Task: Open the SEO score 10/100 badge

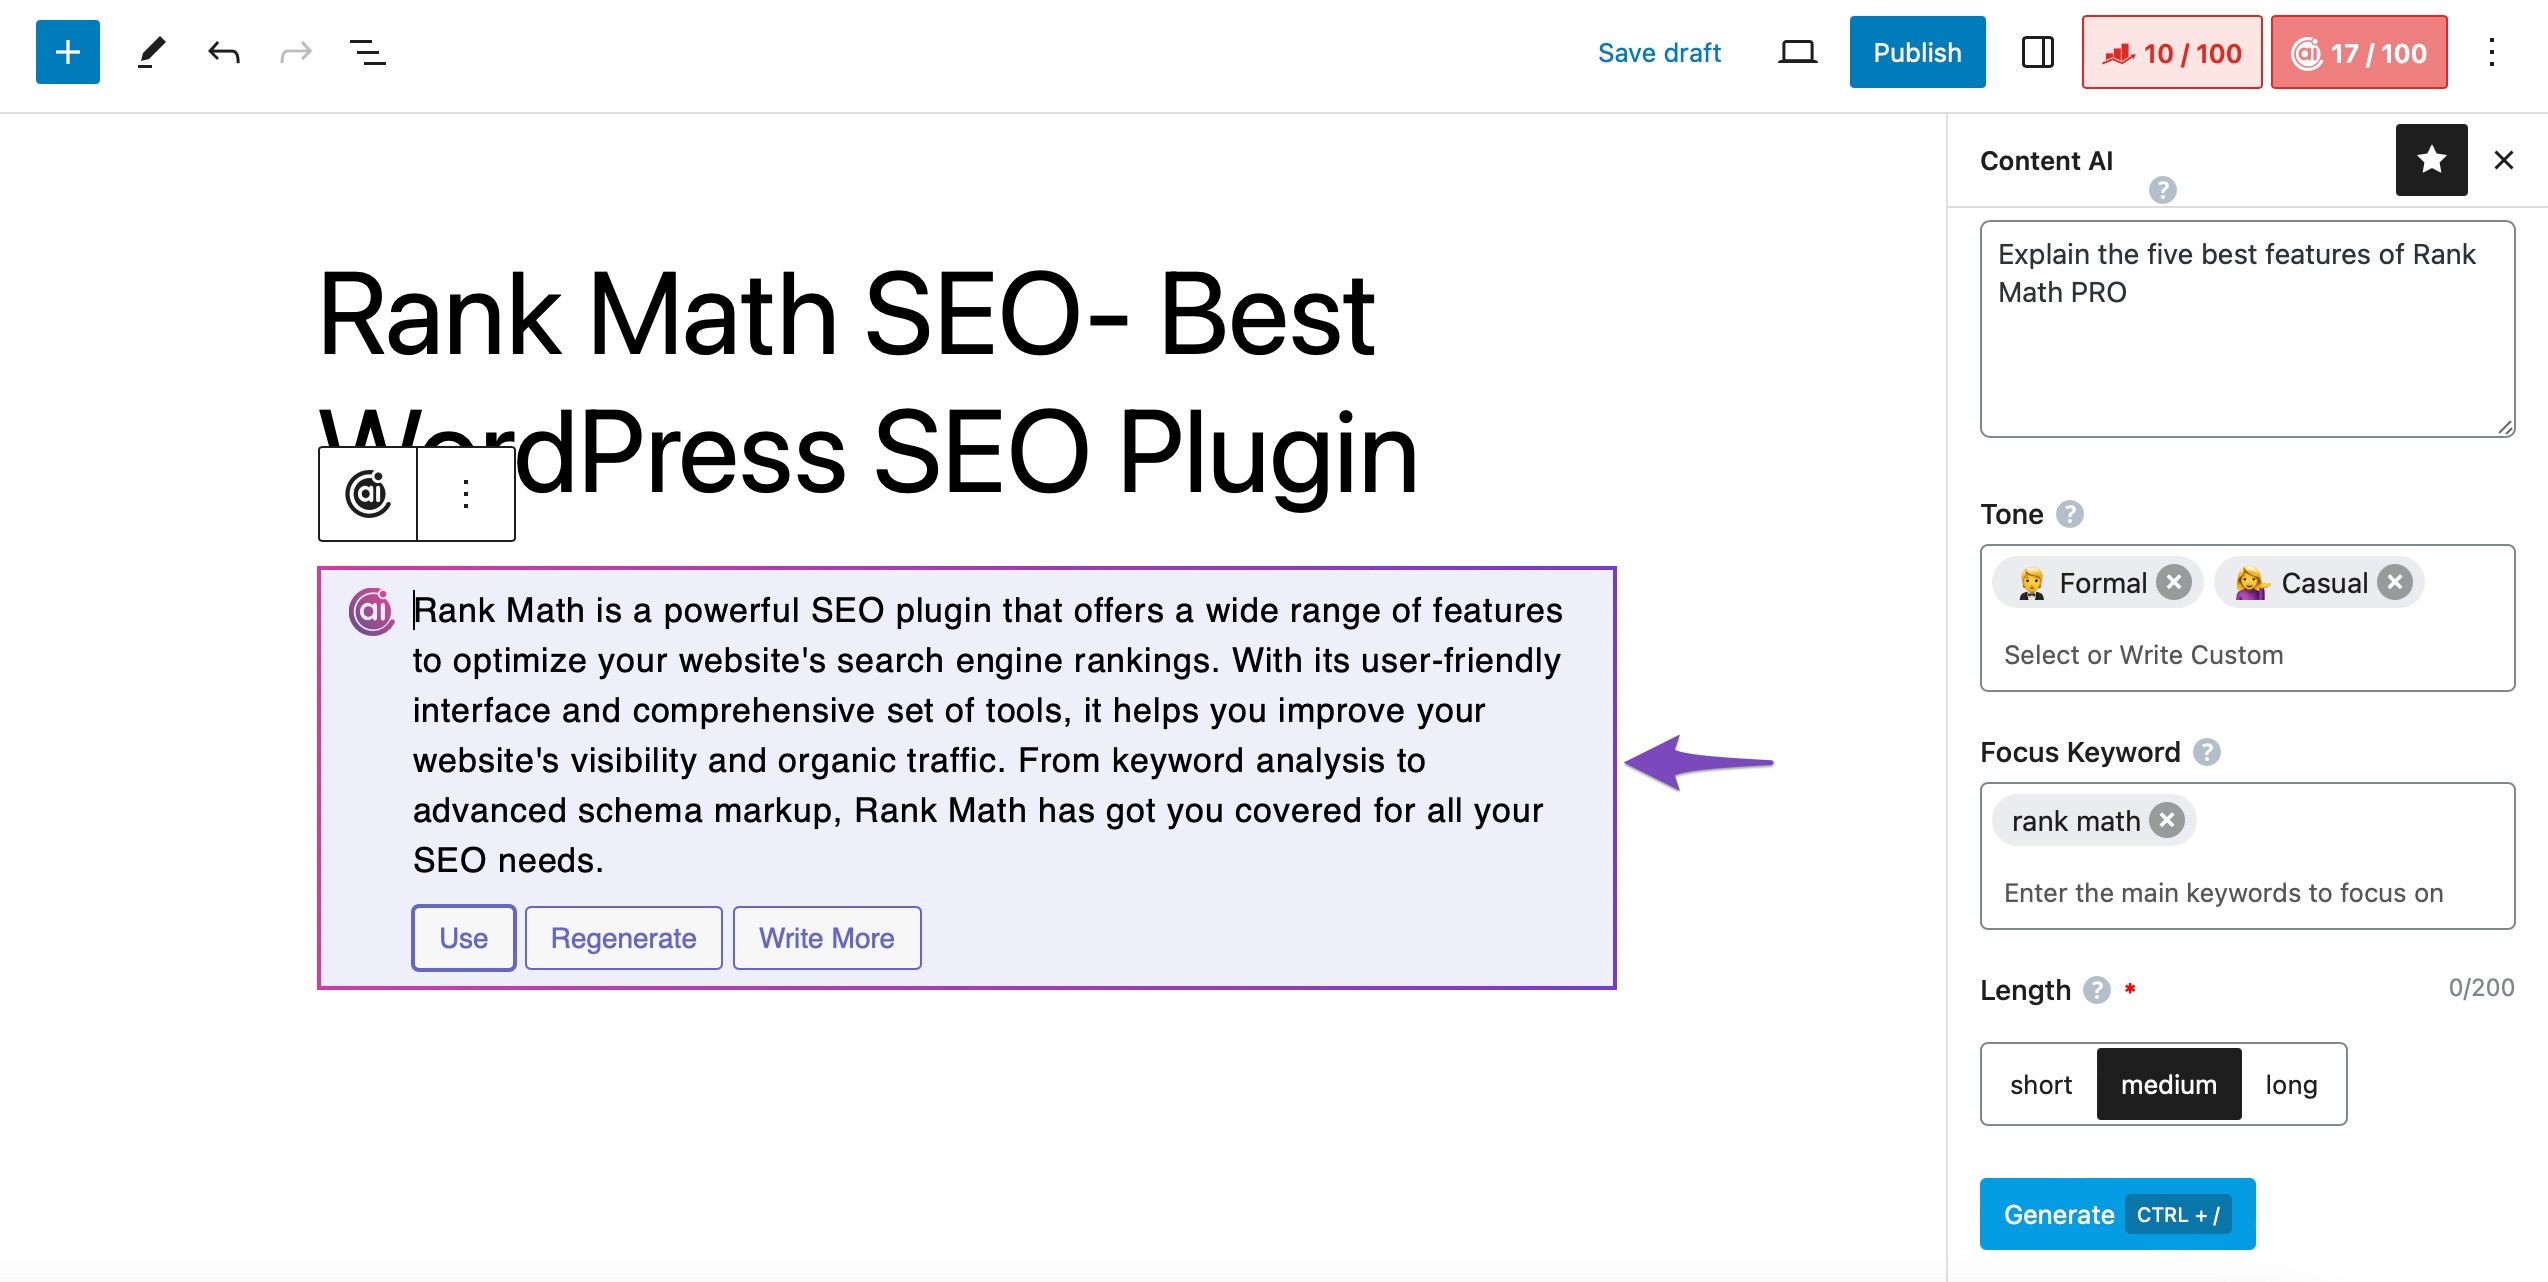Action: (x=2171, y=52)
